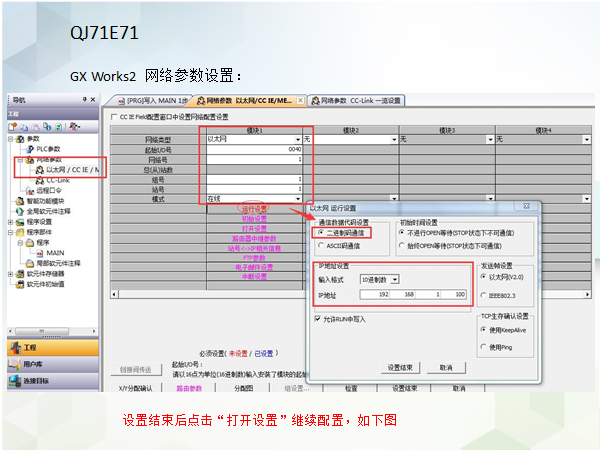Close the 网络参数 以太网 tab
Viewport: 600px width, 450px height.
300,100
